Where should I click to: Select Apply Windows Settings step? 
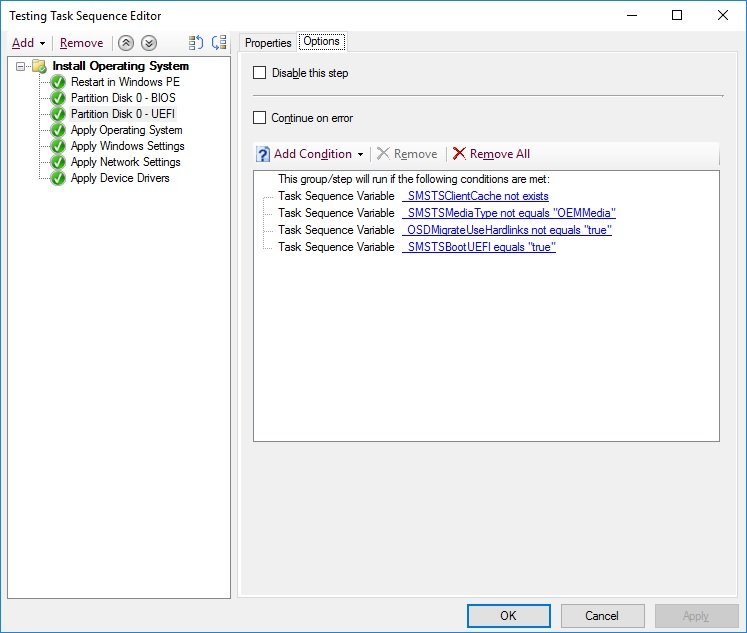pos(127,146)
